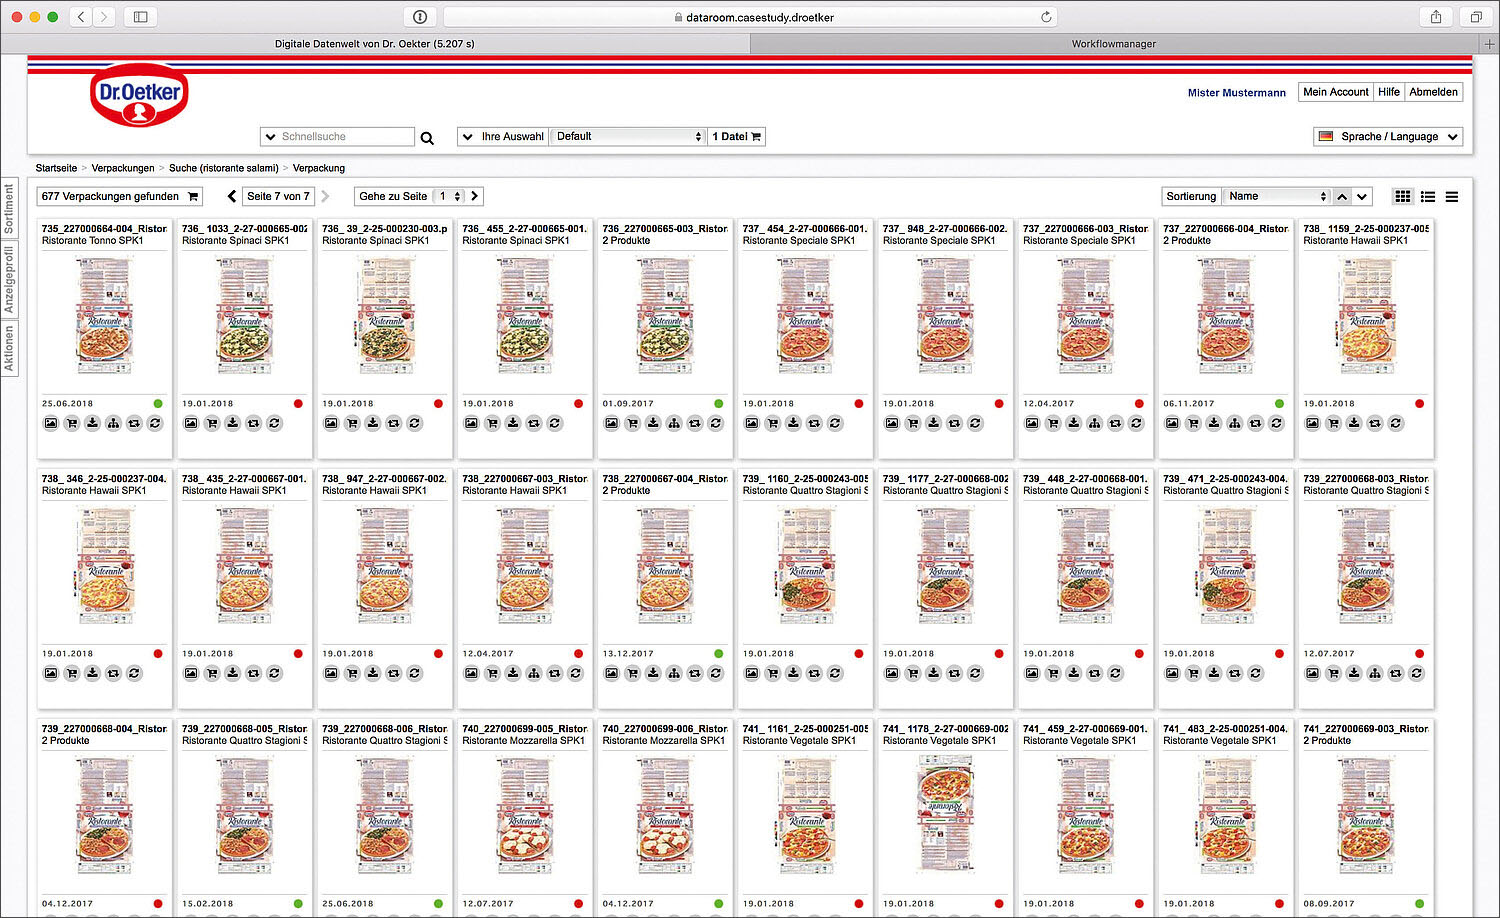Click the browser address bar dataroom.casestudy.droetker

750,17
